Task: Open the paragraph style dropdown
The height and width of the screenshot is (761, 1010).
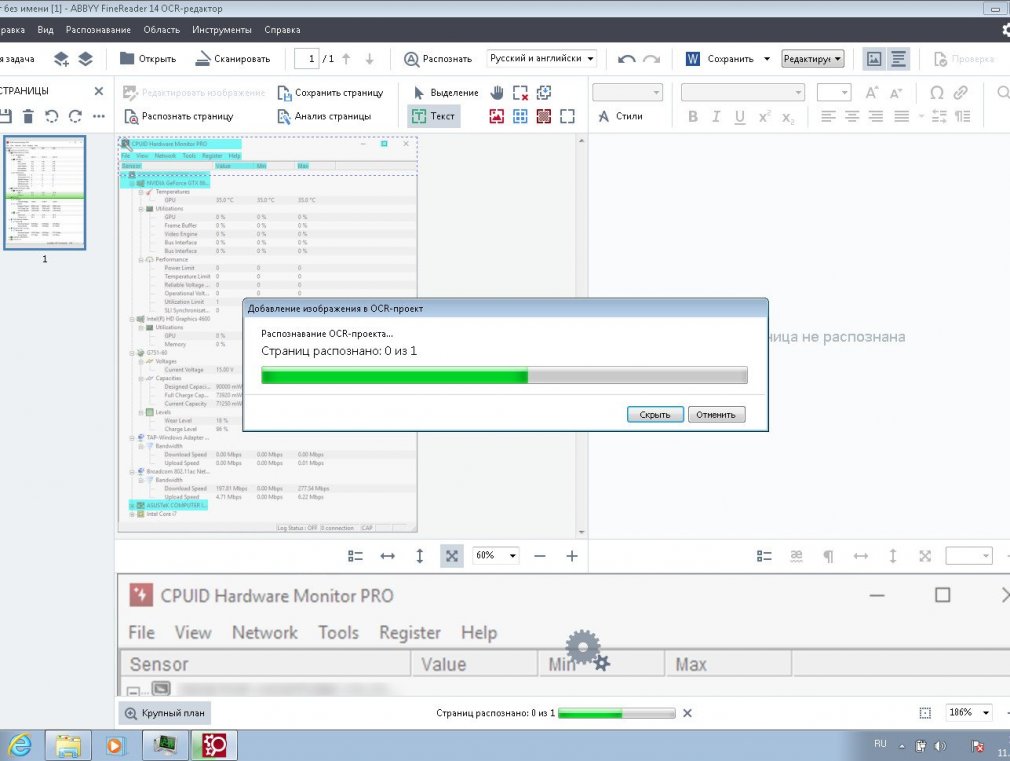Action: 627,93
